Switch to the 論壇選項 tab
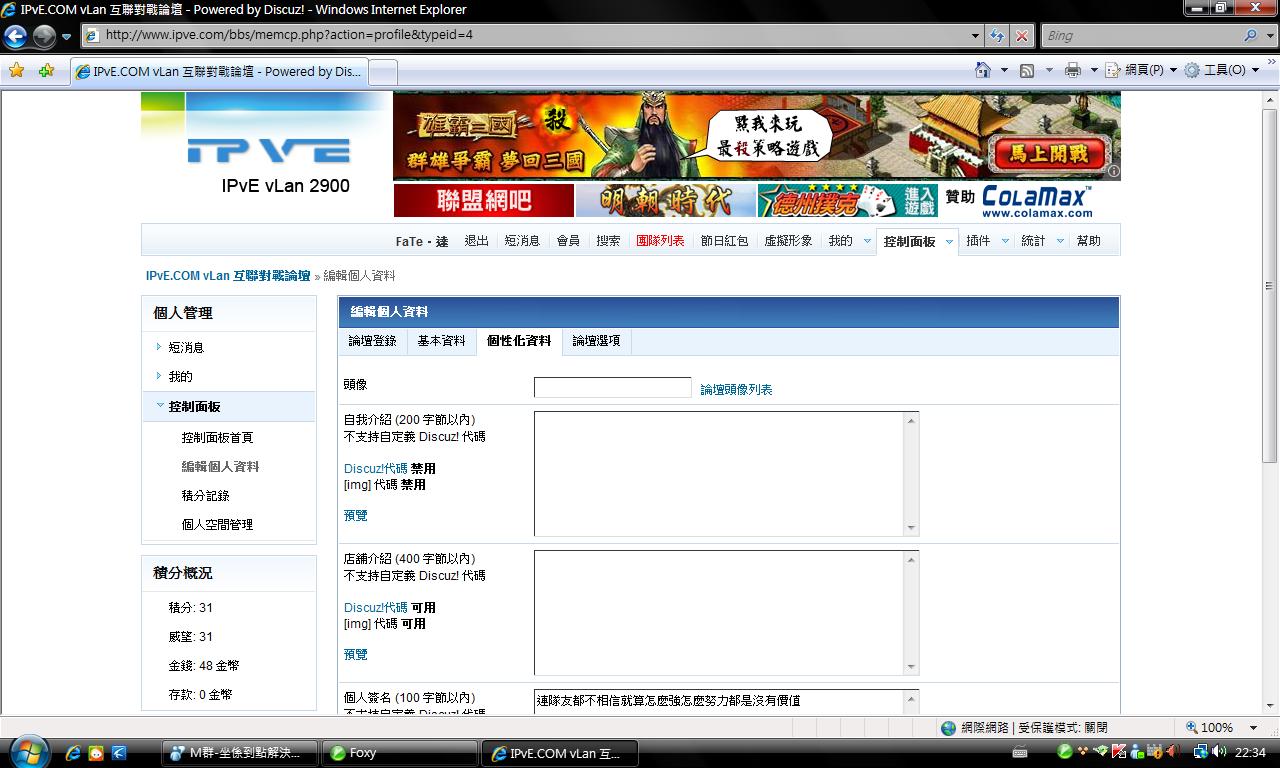The image size is (1280, 768). click(x=596, y=341)
